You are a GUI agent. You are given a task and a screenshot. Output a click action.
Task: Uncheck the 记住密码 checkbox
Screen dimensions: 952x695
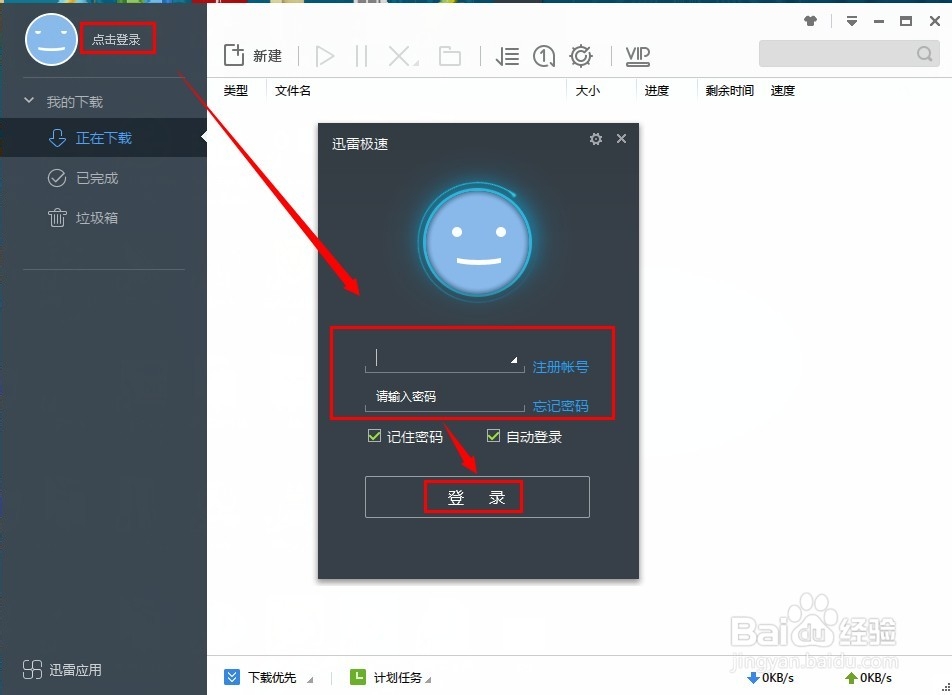[x=375, y=436]
